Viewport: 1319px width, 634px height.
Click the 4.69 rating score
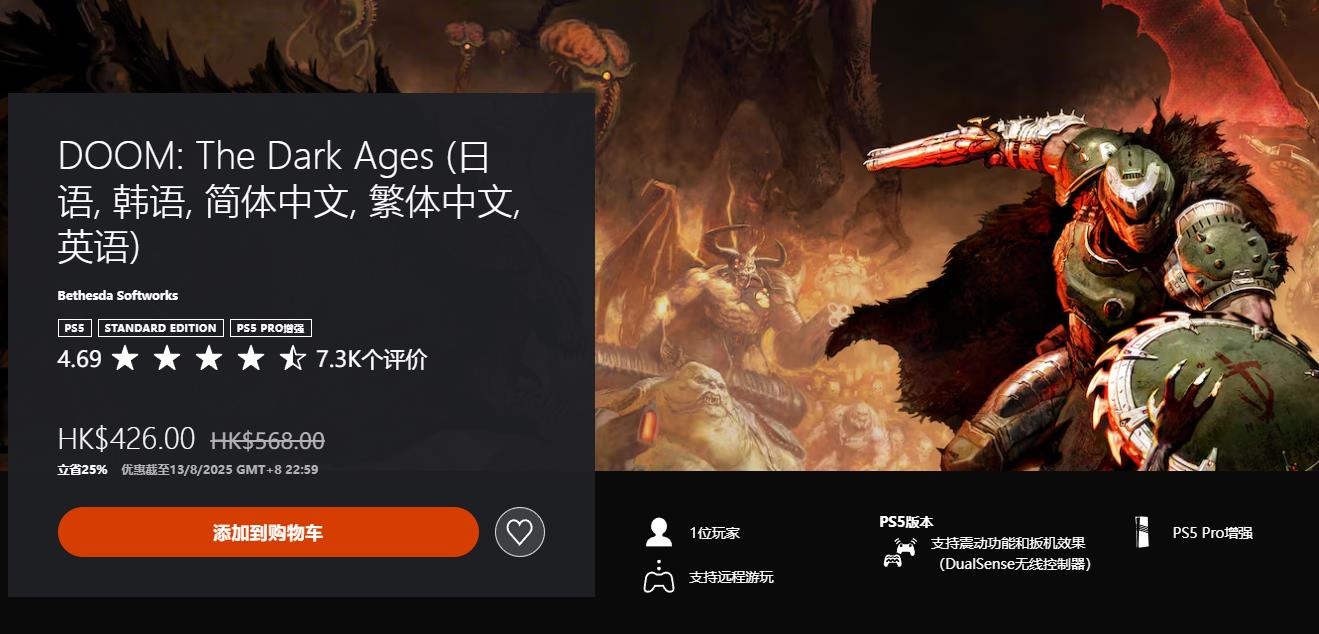point(80,359)
